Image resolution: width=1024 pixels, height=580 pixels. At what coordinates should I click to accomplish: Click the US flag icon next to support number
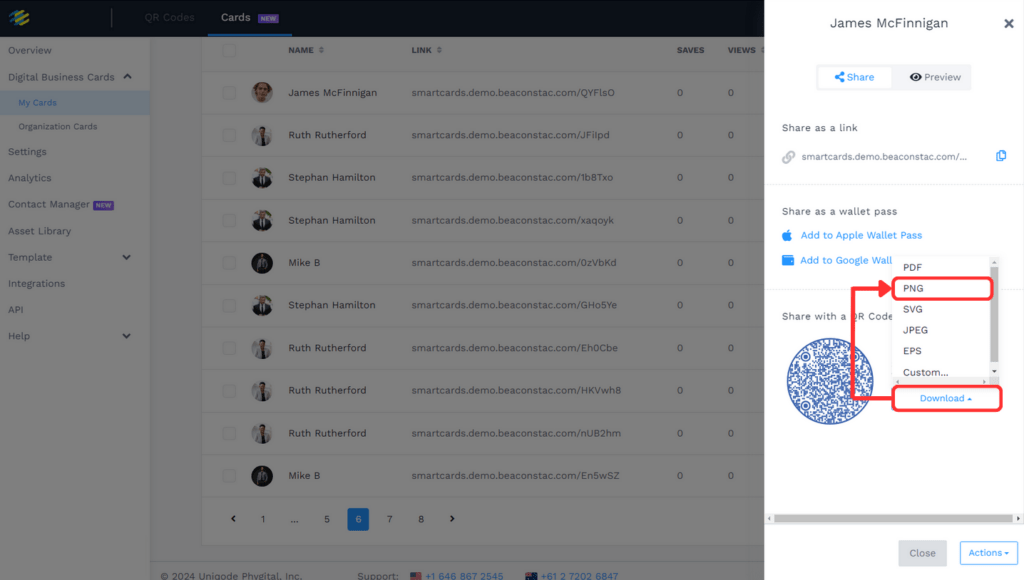pyautogui.click(x=416, y=575)
